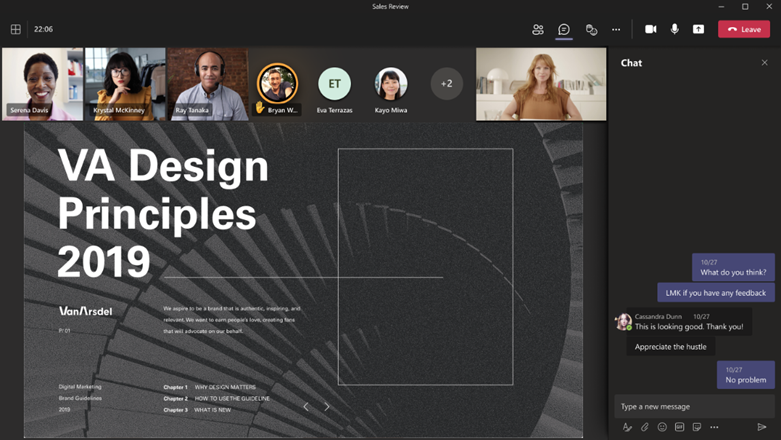Click Kayo Miwa participant avatar
The height and width of the screenshot is (440, 781).
(391, 84)
